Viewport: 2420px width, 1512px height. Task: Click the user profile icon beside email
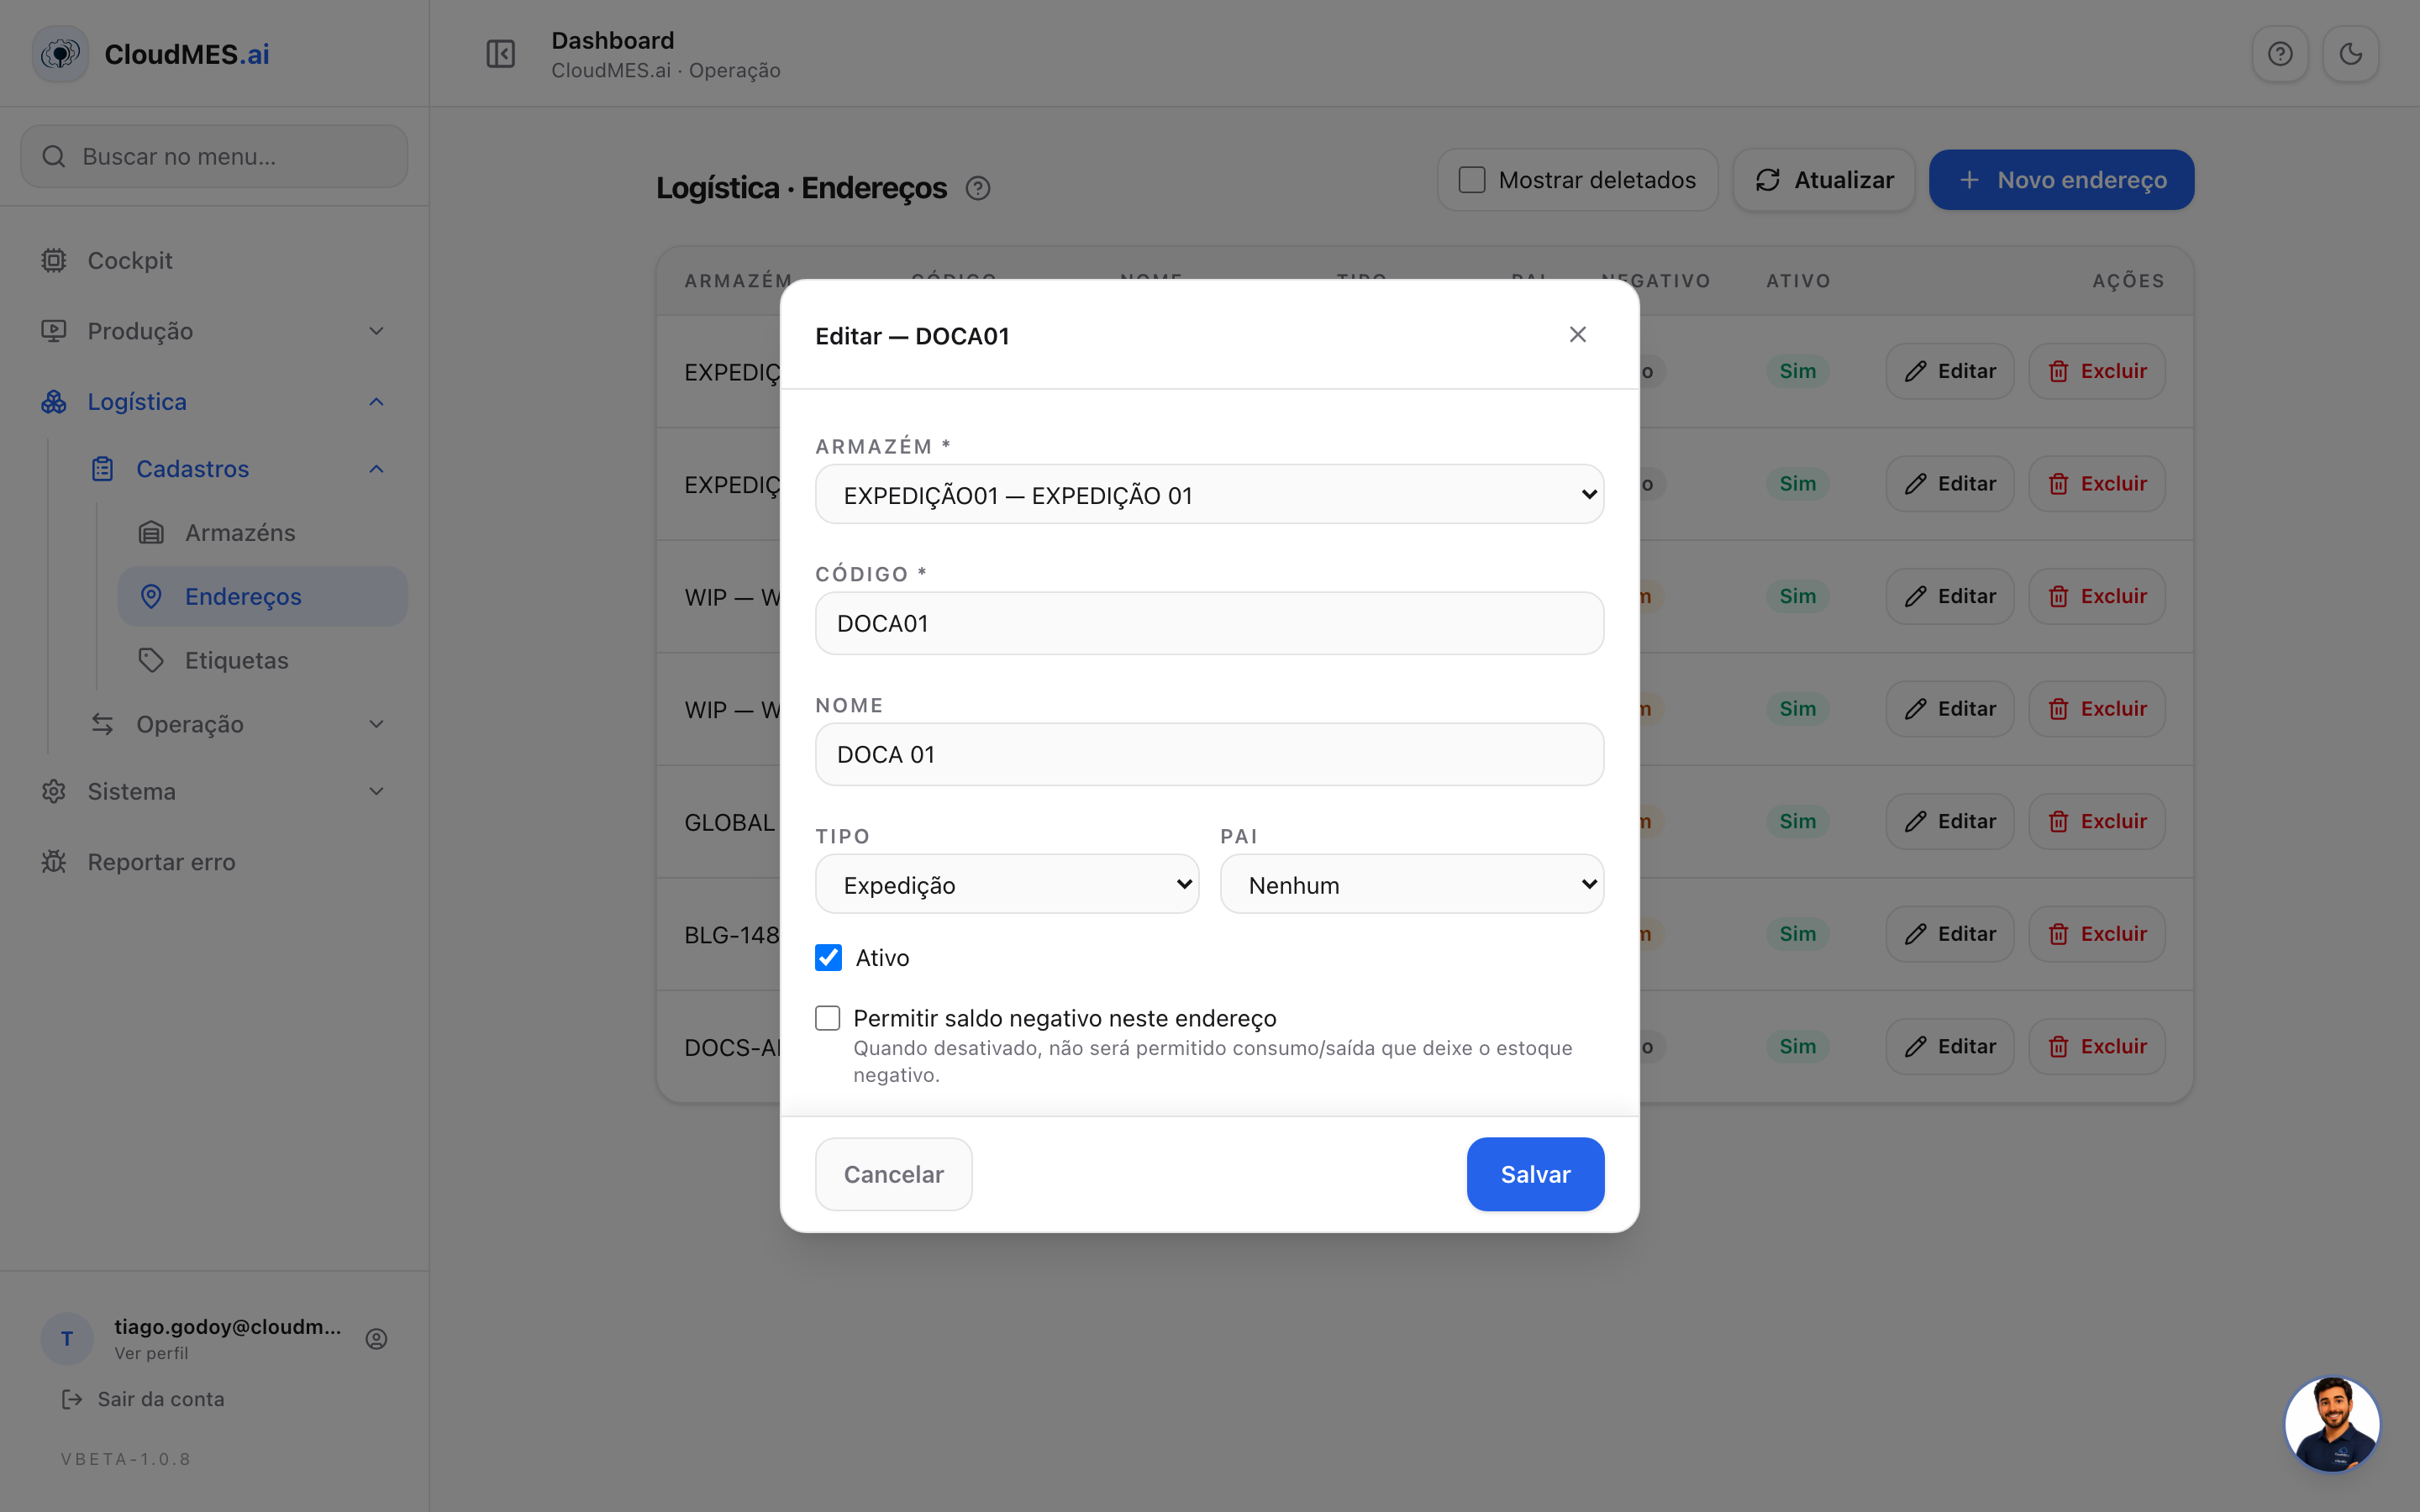point(376,1339)
